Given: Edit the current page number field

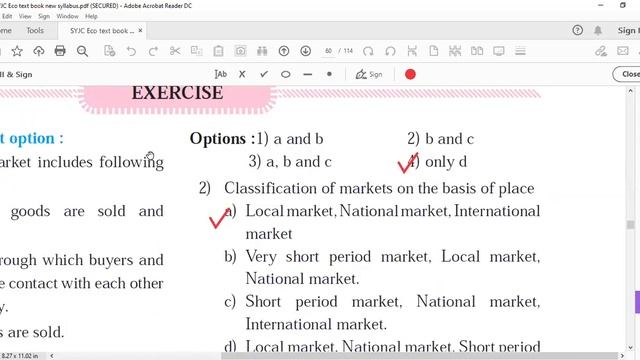Looking at the screenshot, I should (x=328, y=51).
